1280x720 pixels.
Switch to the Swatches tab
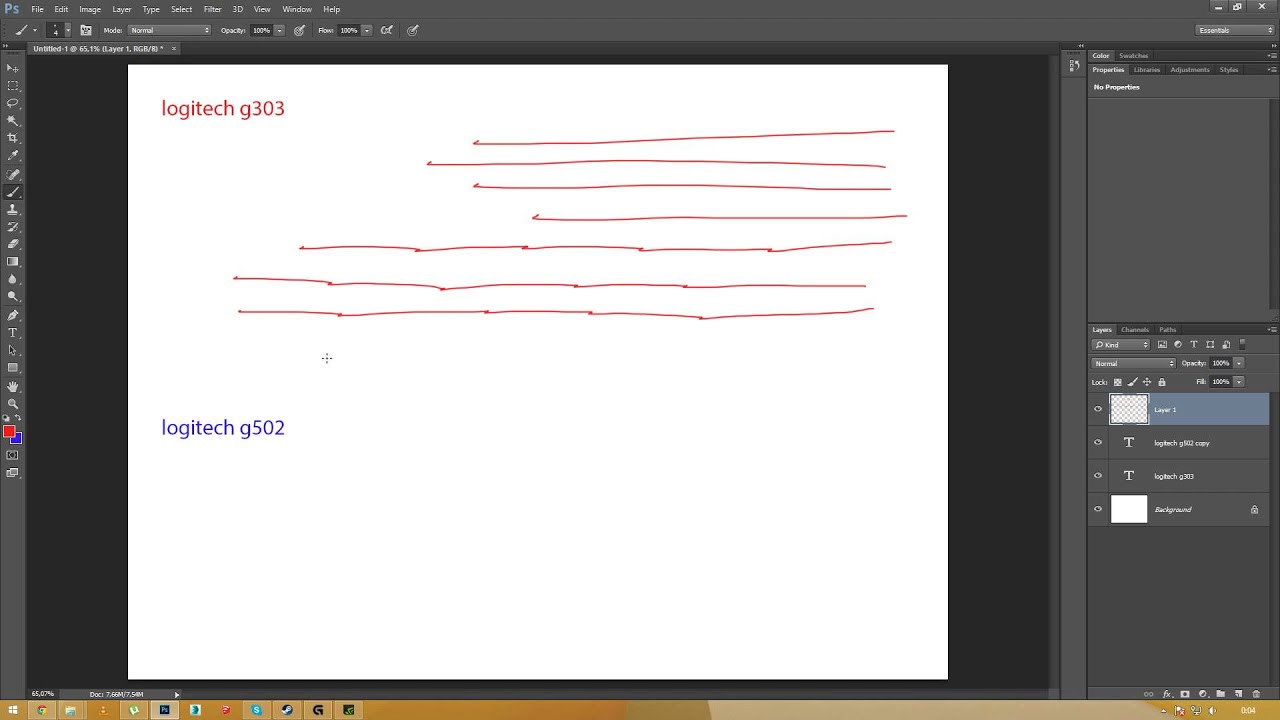pyautogui.click(x=1133, y=56)
